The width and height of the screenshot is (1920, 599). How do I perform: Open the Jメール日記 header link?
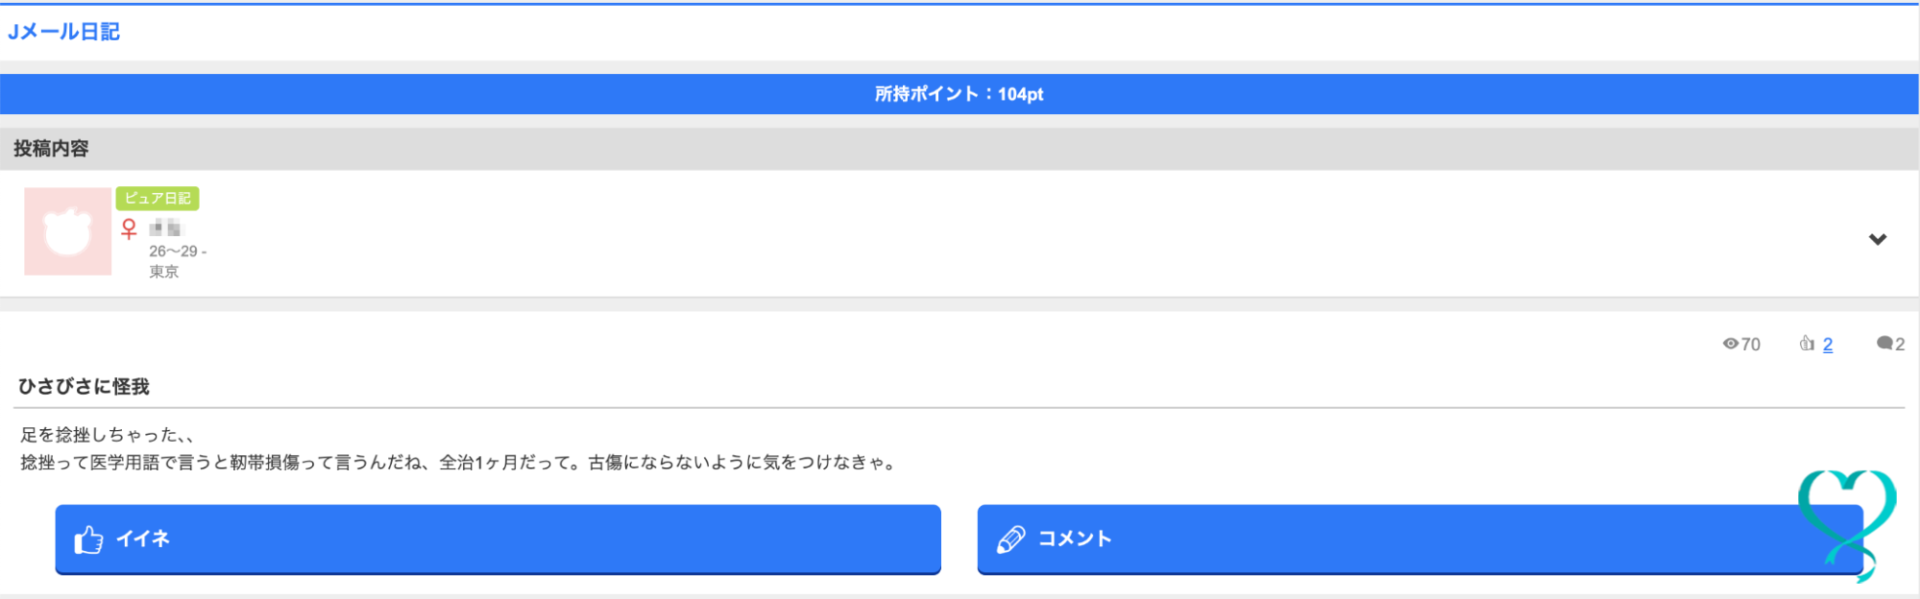(x=66, y=31)
